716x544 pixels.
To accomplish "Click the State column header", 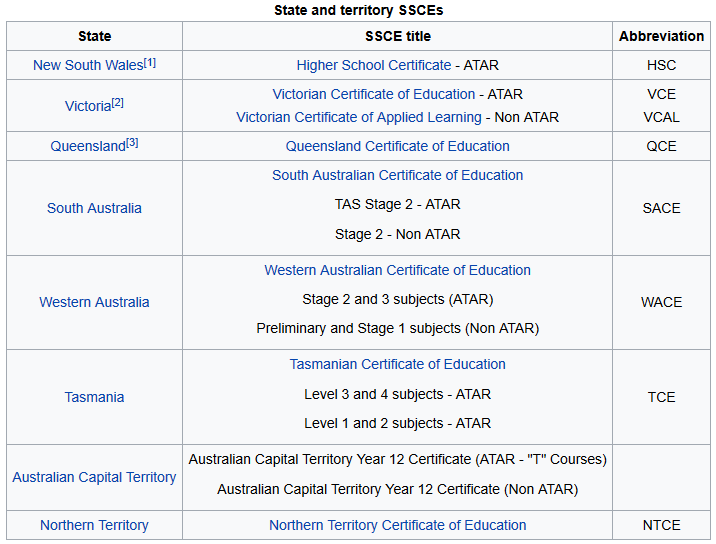I will (x=95, y=36).
